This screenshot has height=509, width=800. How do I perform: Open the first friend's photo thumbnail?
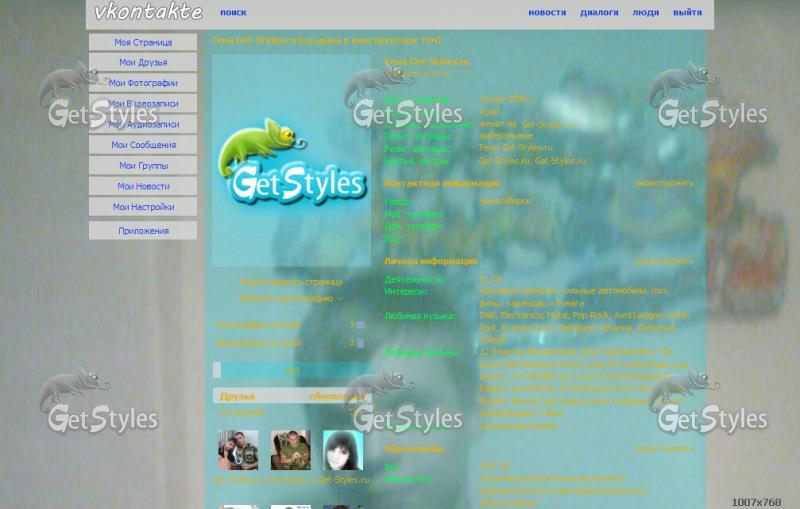coord(238,450)
